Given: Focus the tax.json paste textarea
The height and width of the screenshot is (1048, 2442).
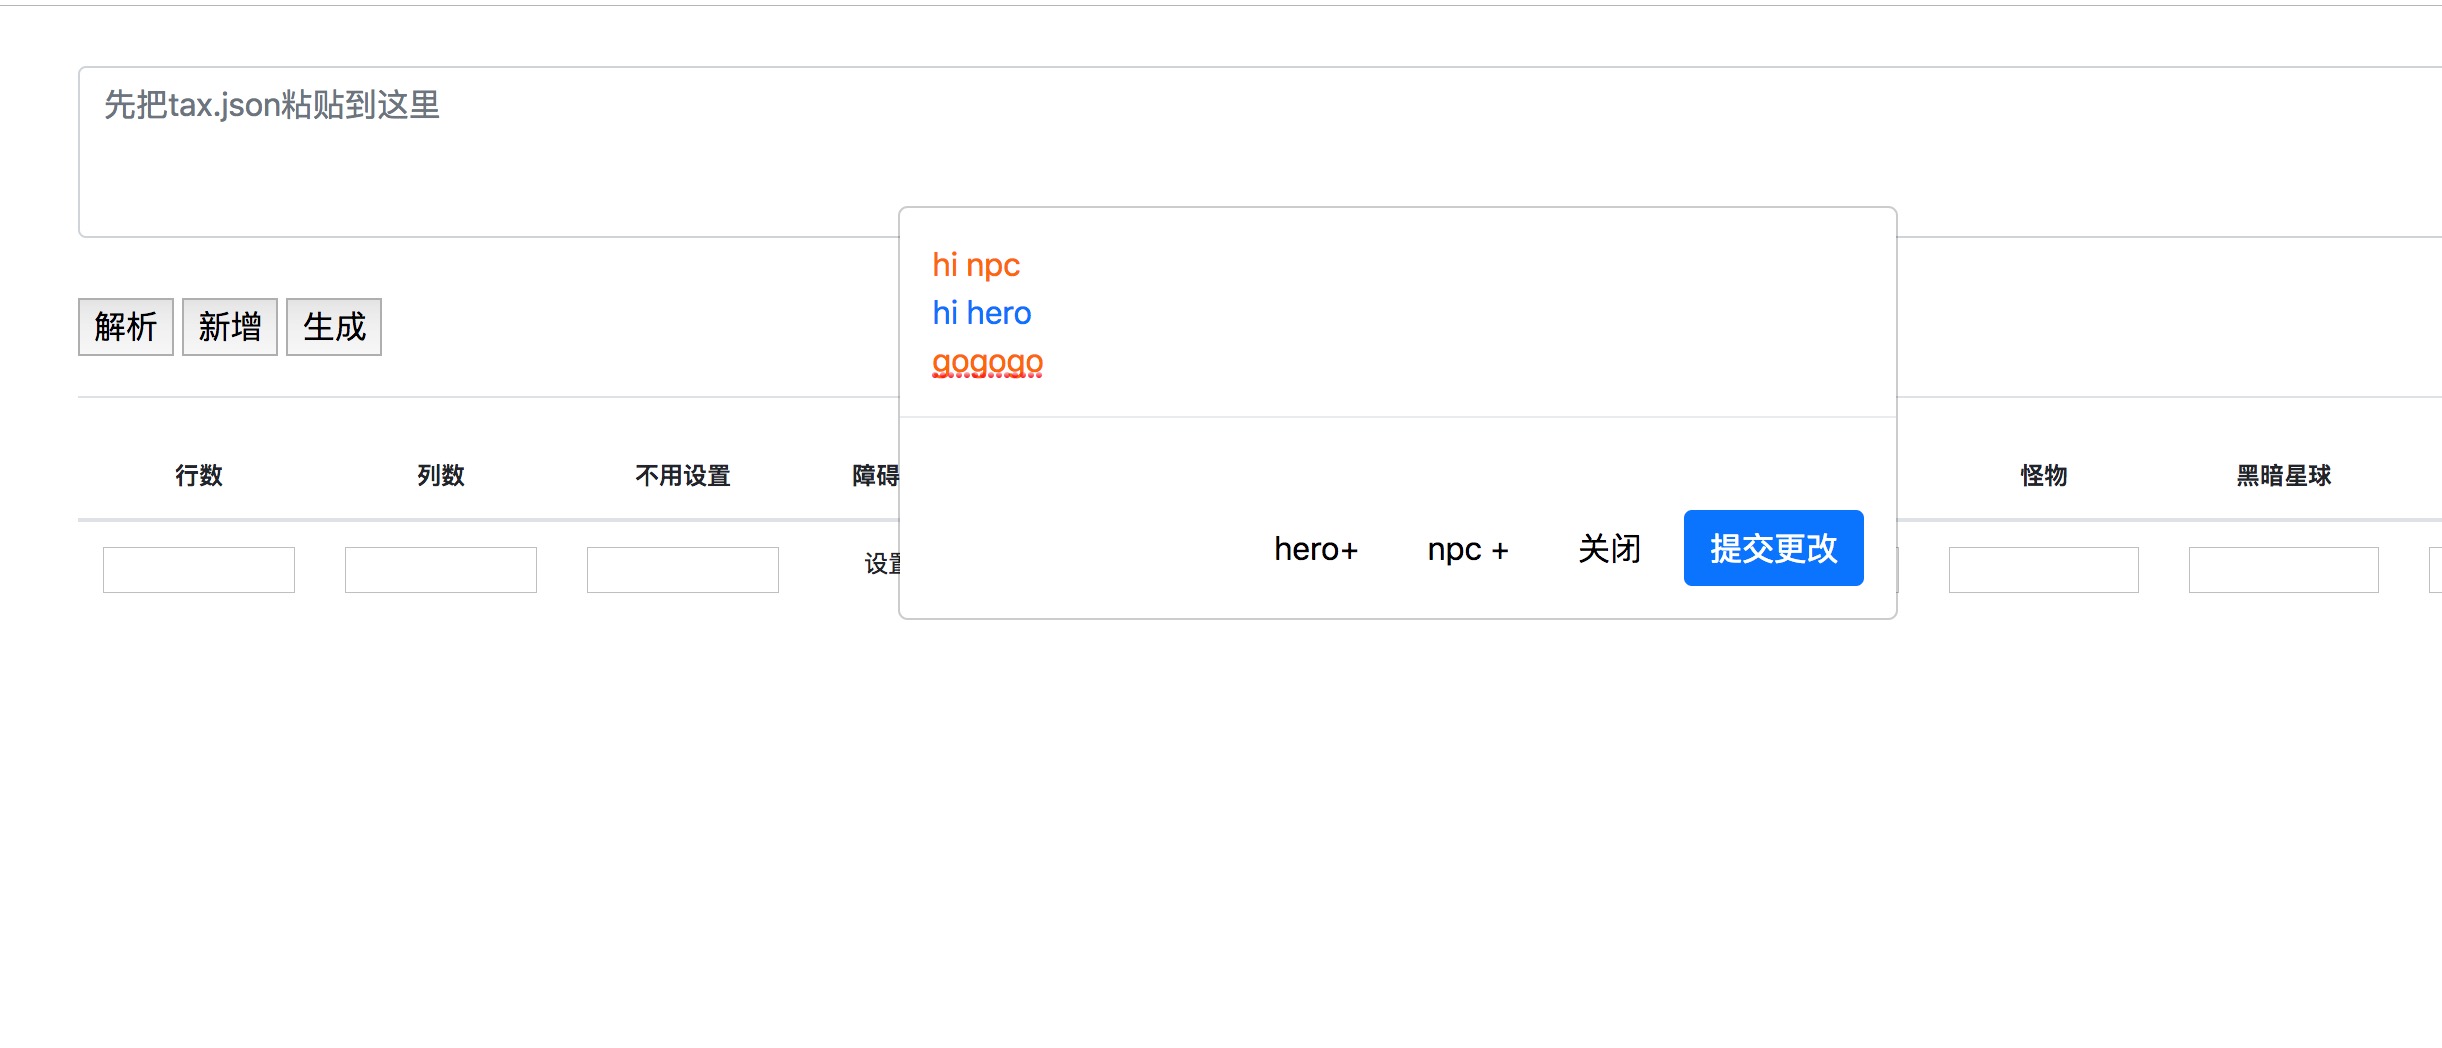Looking at the screenshot, I should pos(1260,152).
